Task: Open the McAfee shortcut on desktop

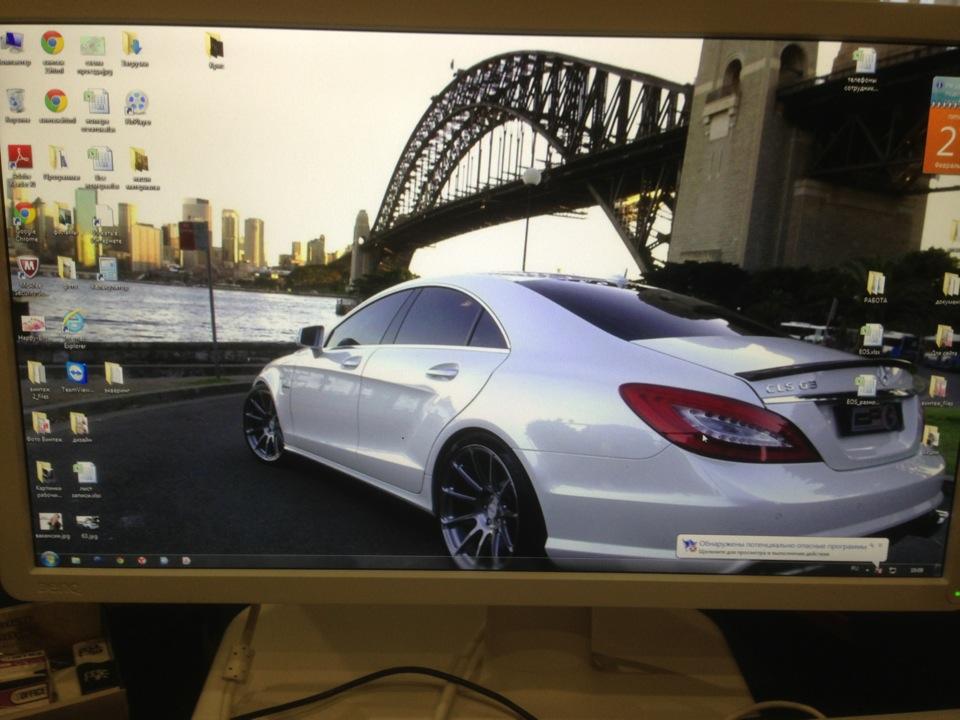Action: click(28, 267)
